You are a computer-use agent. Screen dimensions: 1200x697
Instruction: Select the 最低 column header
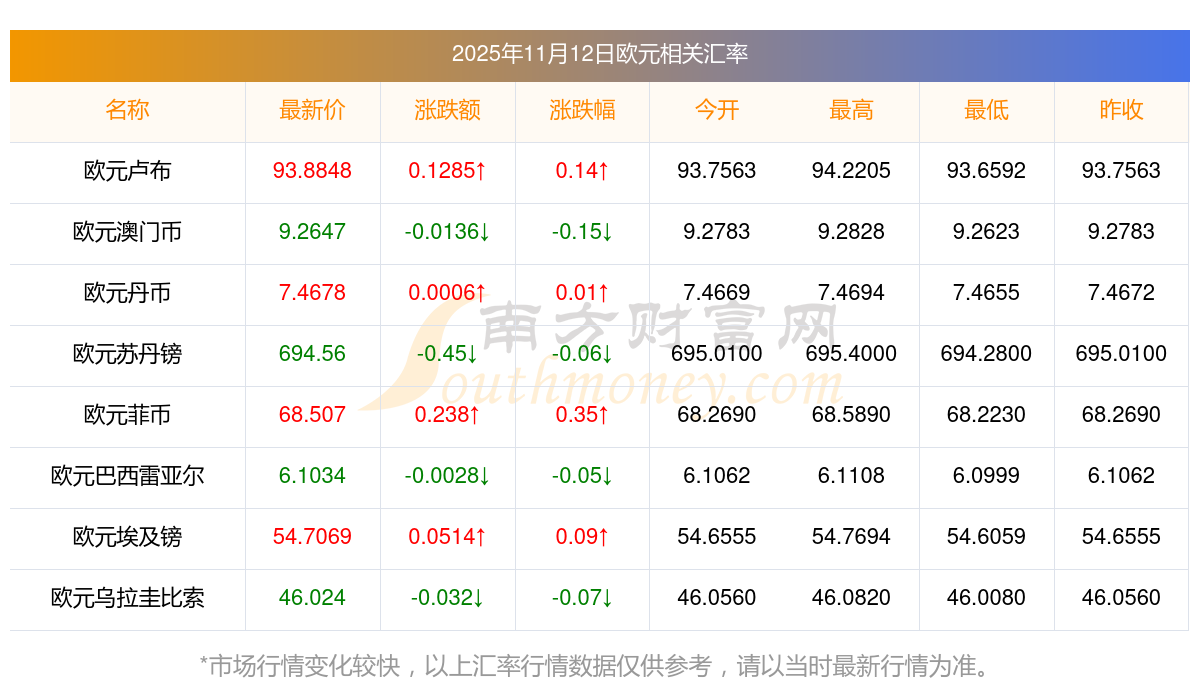986,110
